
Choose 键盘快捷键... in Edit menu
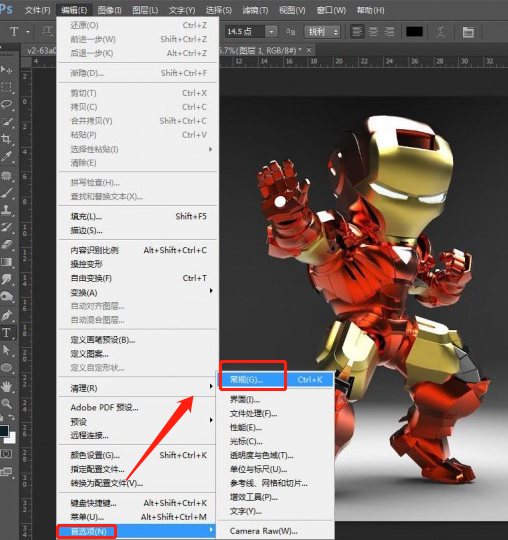tap(138, 503)
